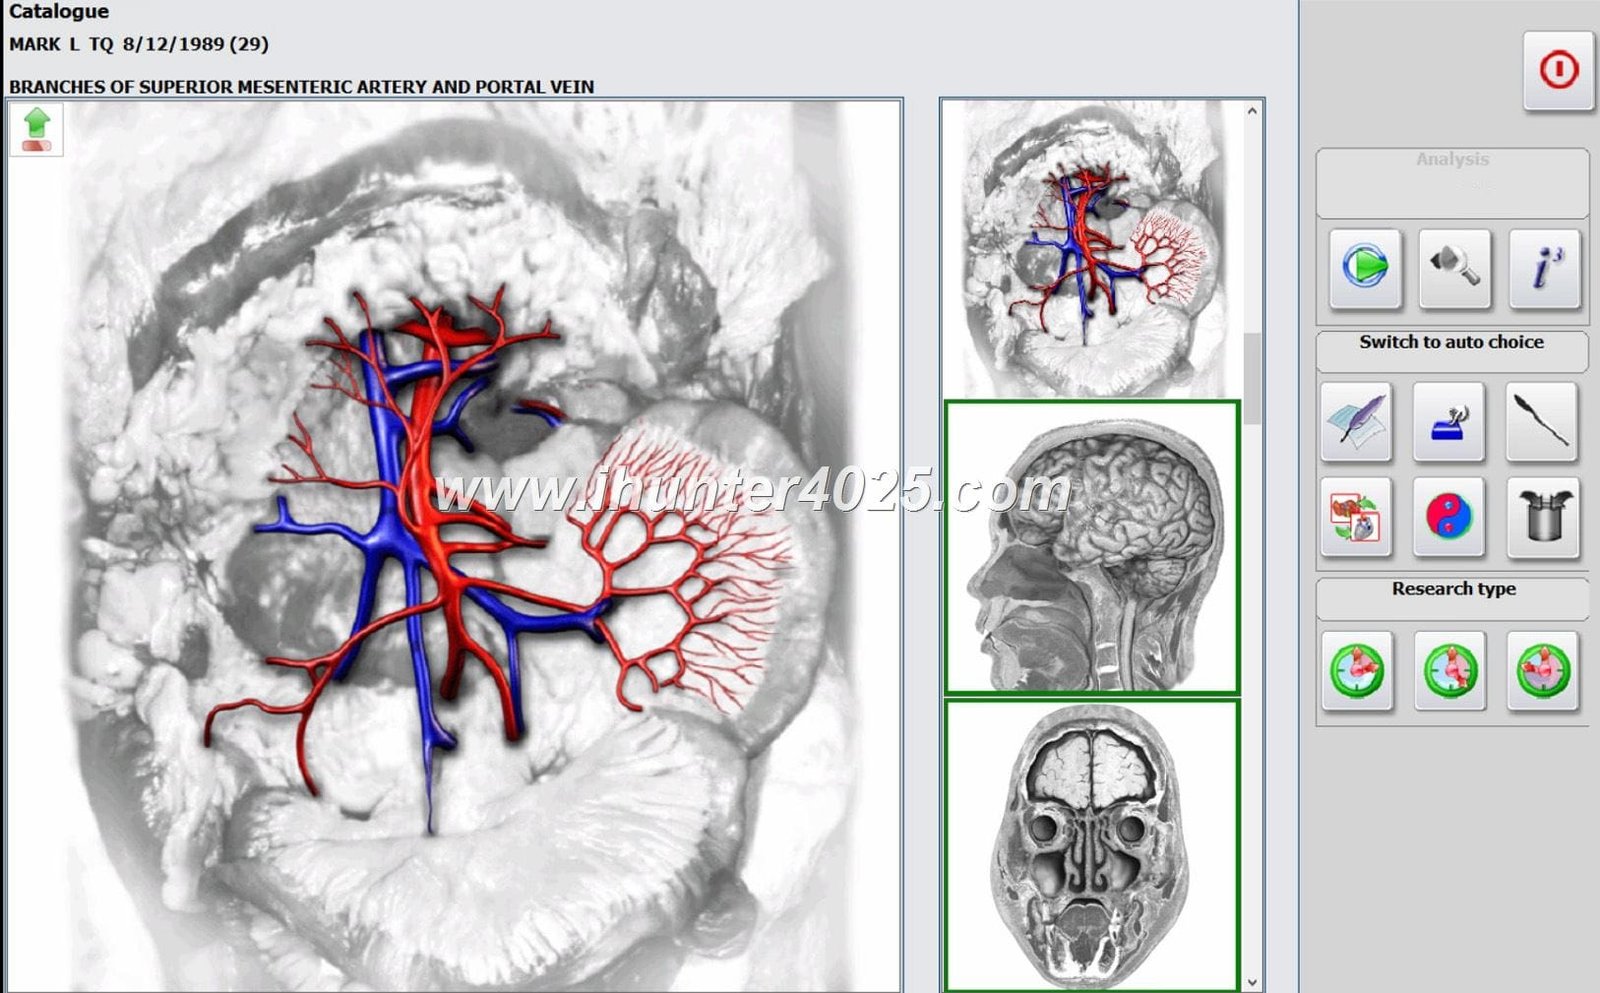
Task: Select the quill pen report tool
Action: (1358, 422)
